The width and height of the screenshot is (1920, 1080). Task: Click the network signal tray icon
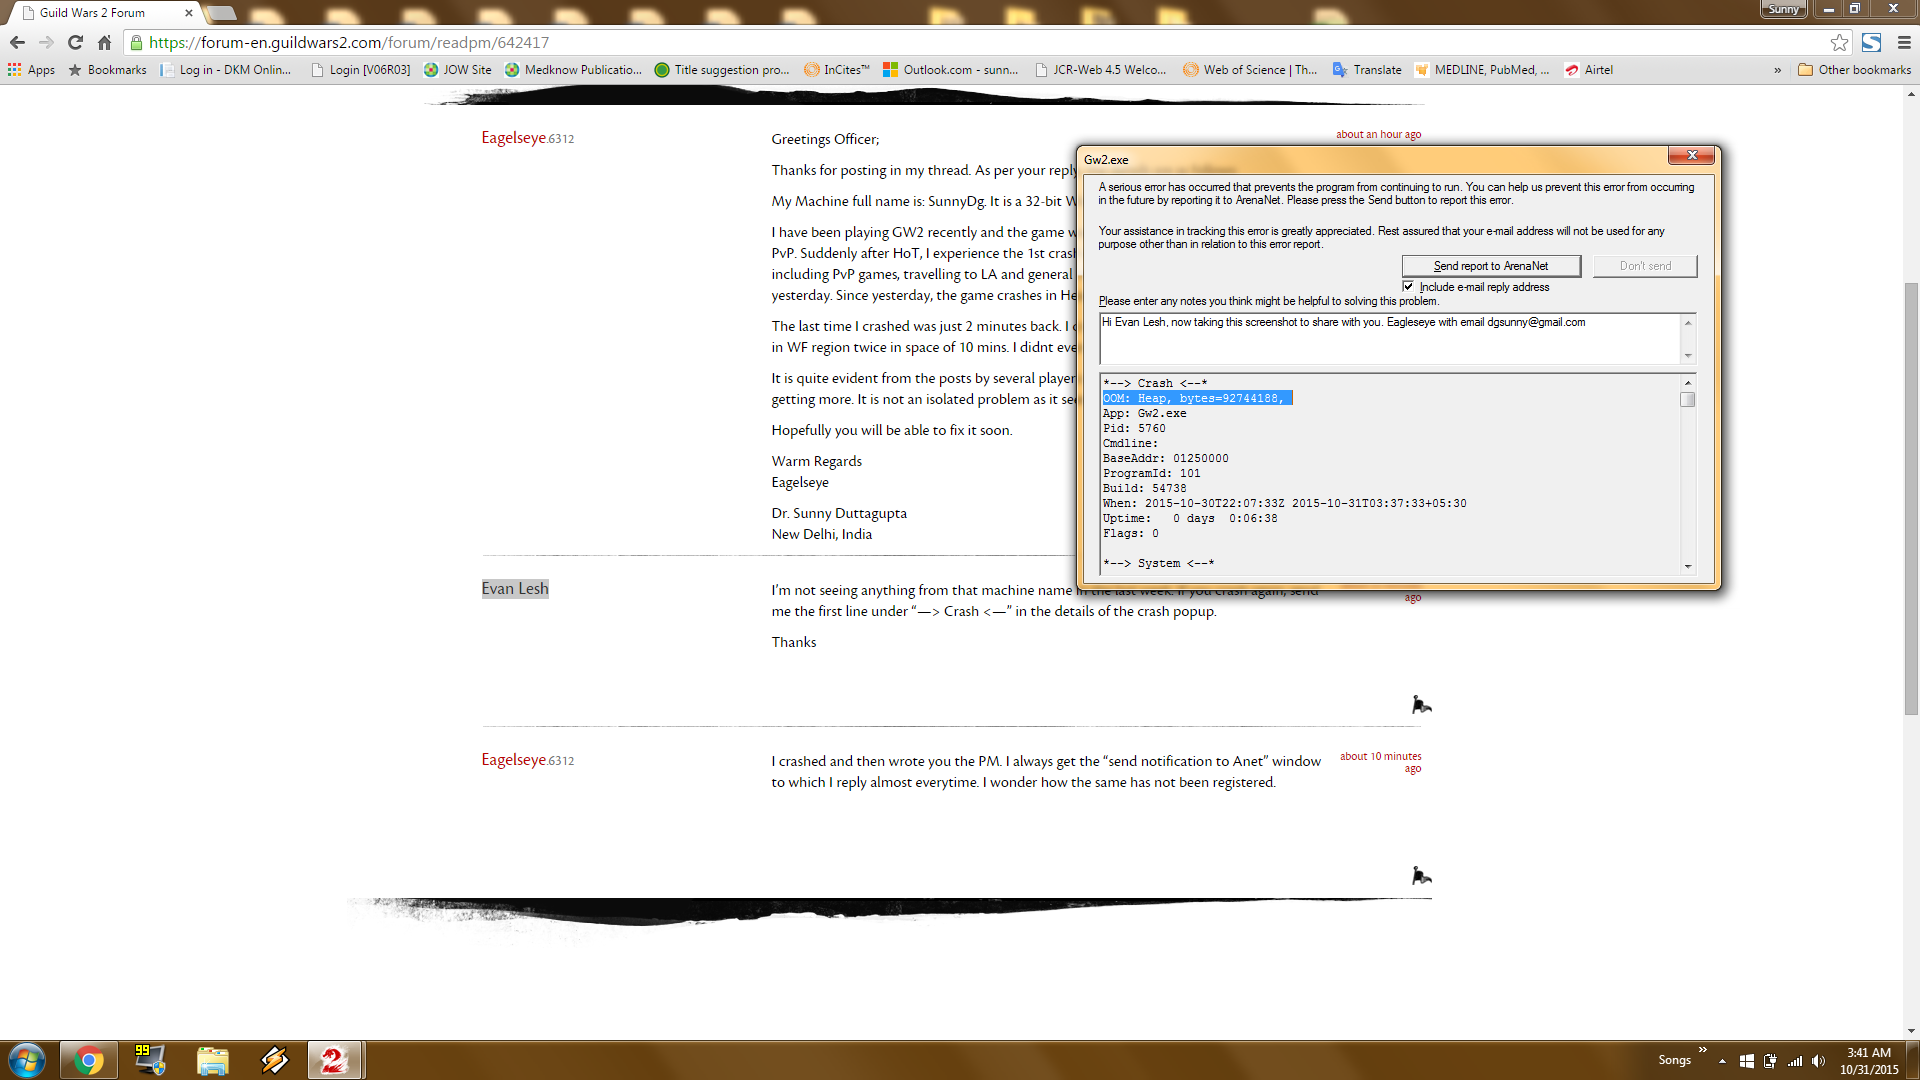tap(1795, 1060)
